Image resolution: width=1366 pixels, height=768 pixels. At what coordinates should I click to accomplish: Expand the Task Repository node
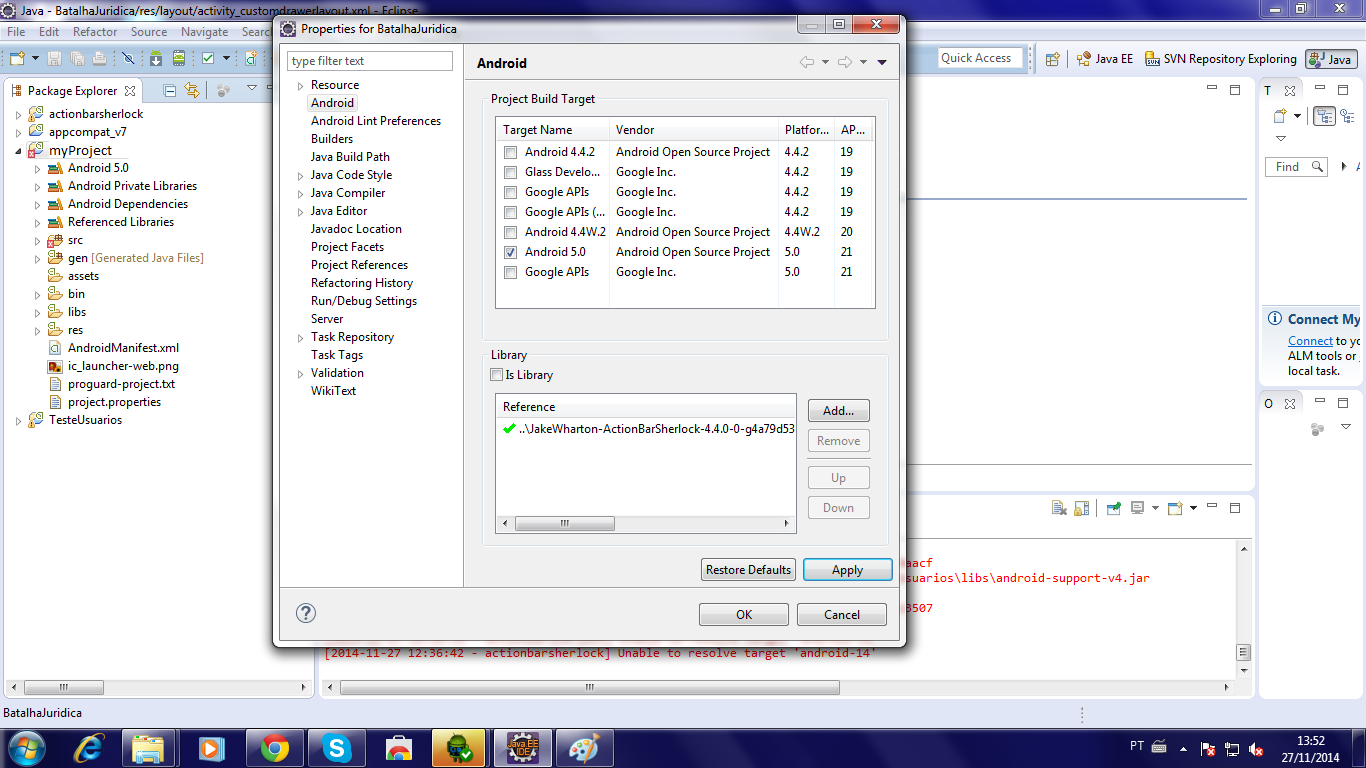point(300,337)
